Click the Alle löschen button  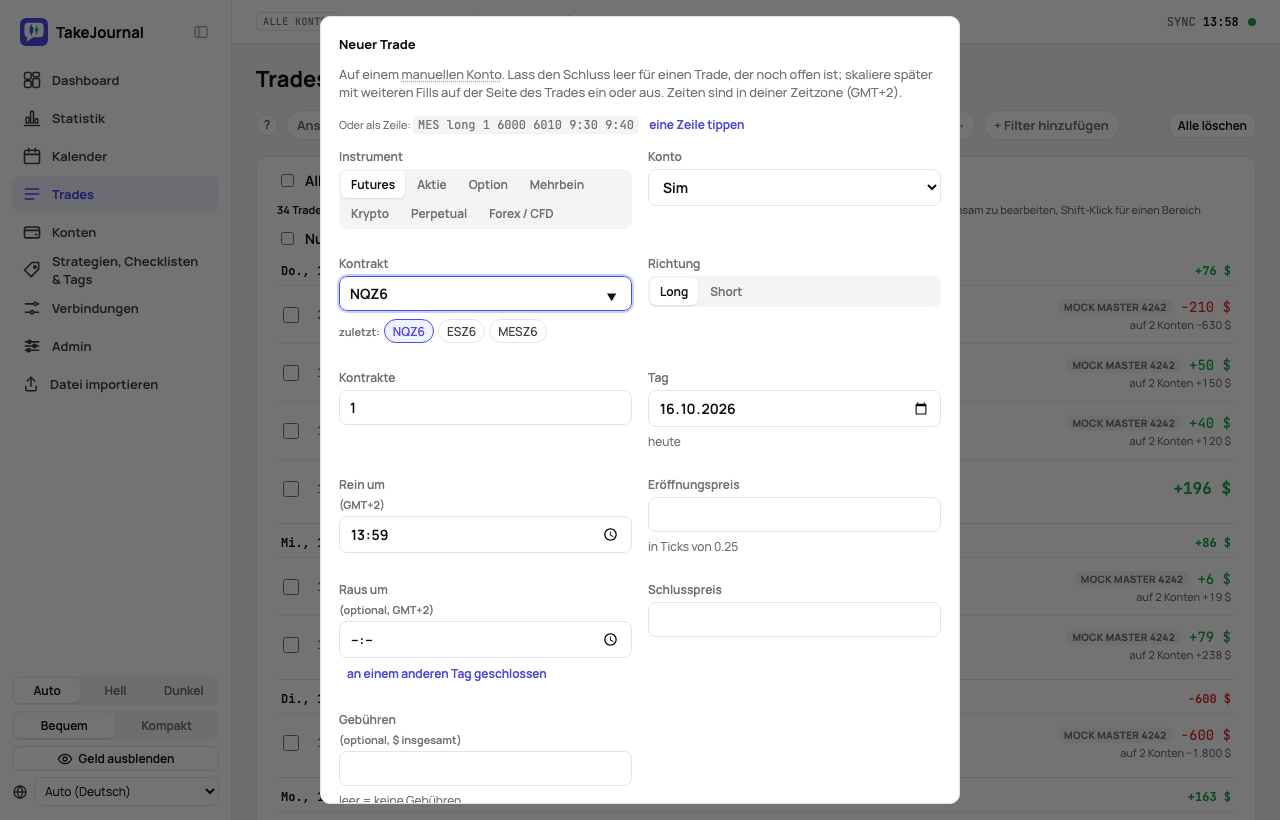1212,126
